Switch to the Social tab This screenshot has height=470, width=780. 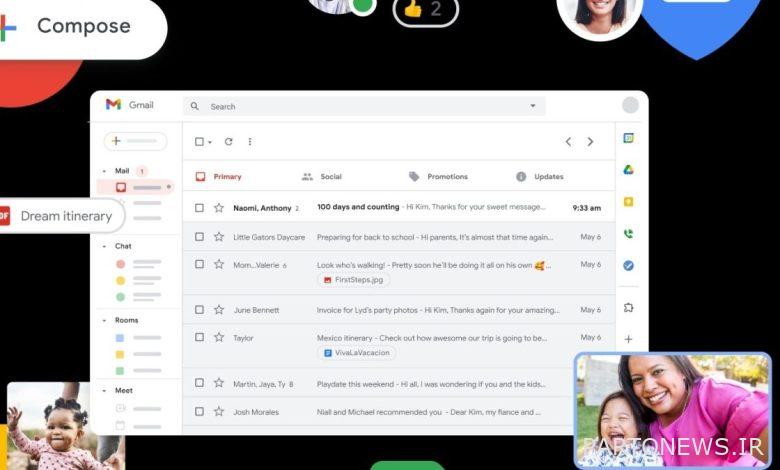pos(322,177)
